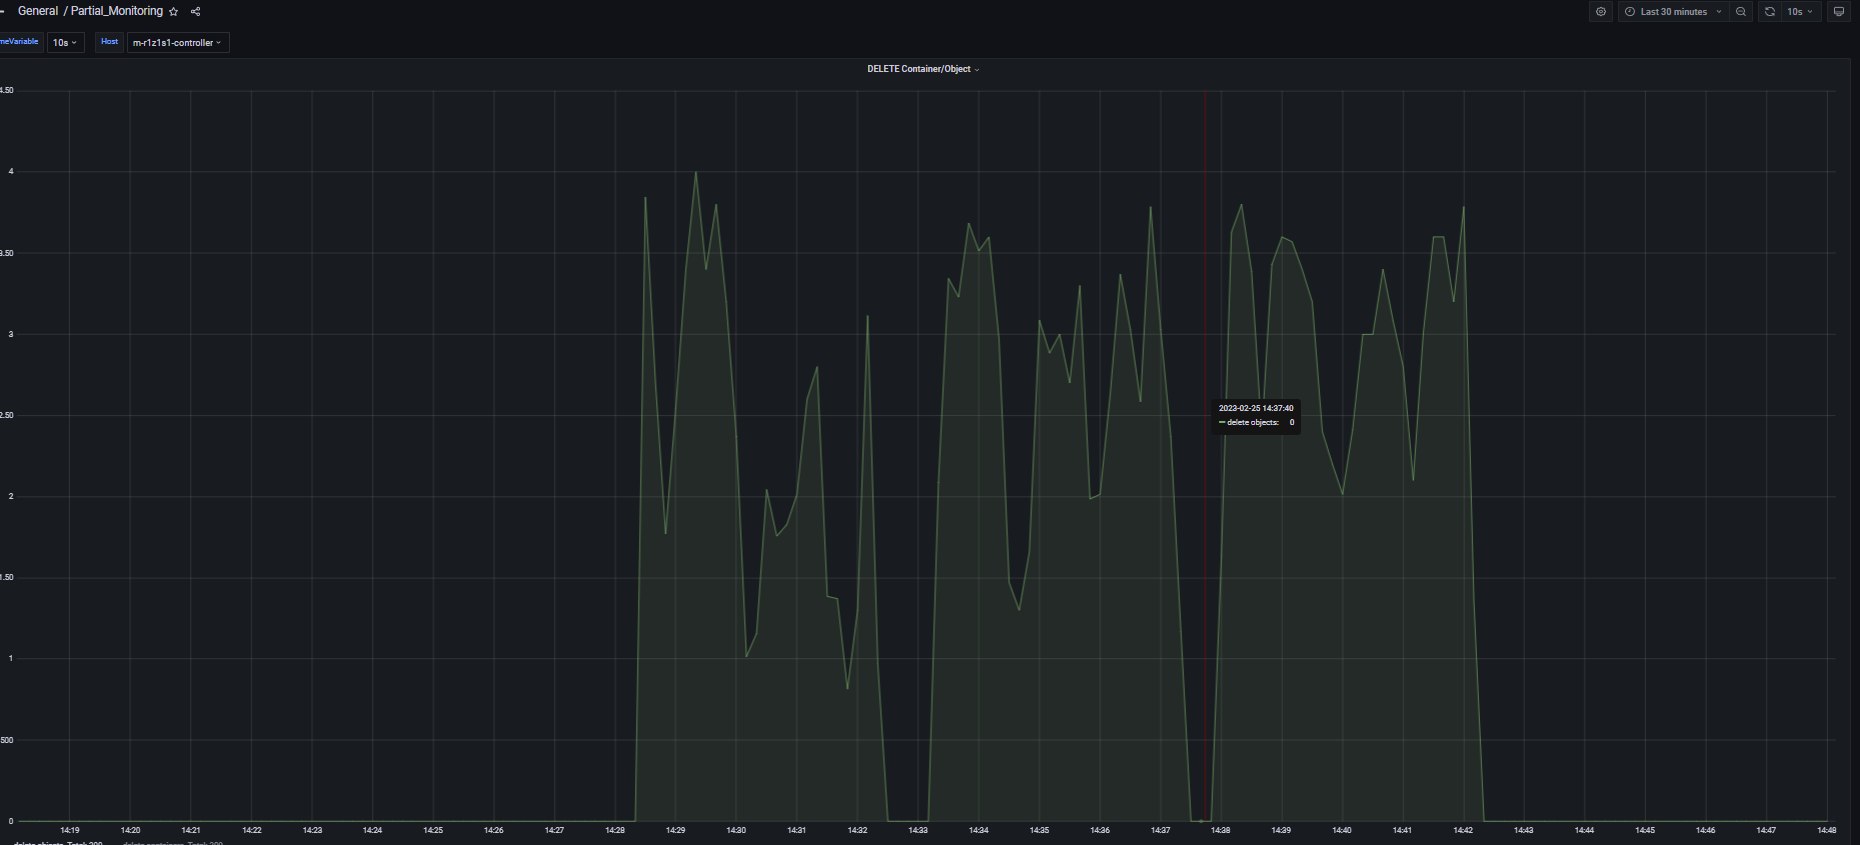This screenshot has width=1860, height=845.
Task: Click the clock icon in the time picker
Action: 1630,12
